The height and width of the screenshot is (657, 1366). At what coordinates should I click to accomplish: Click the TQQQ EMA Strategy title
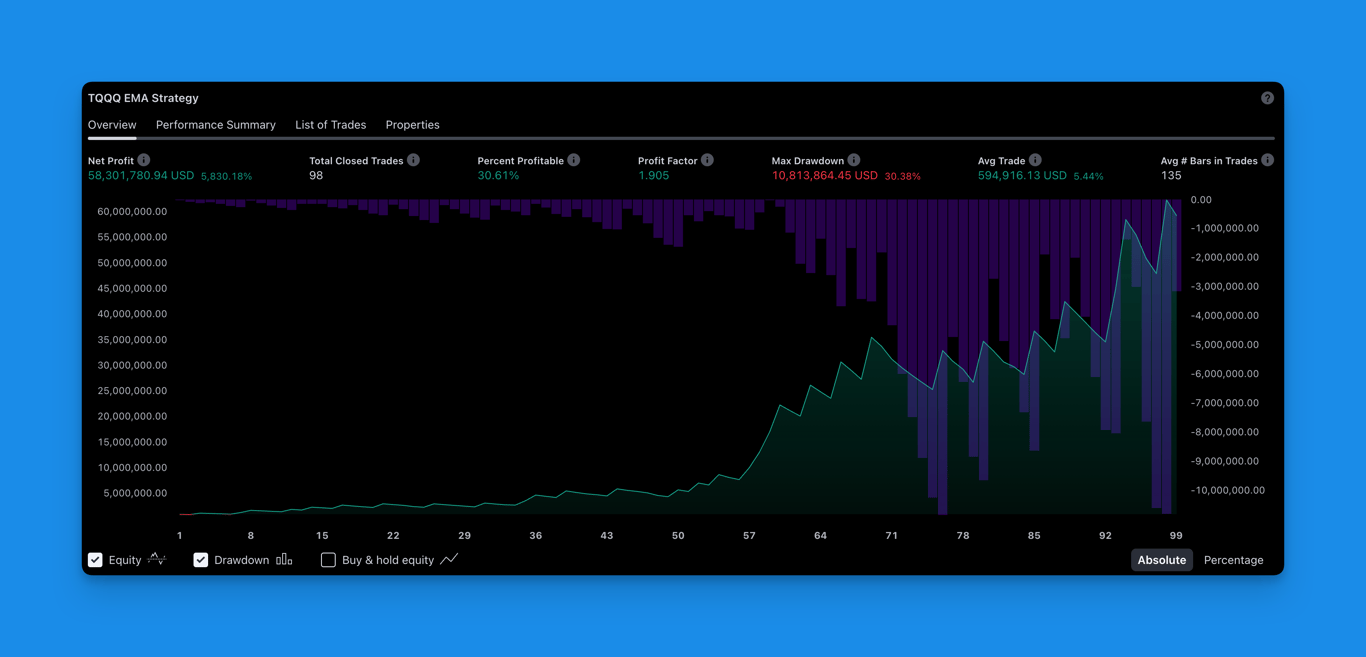pos(143,98)
